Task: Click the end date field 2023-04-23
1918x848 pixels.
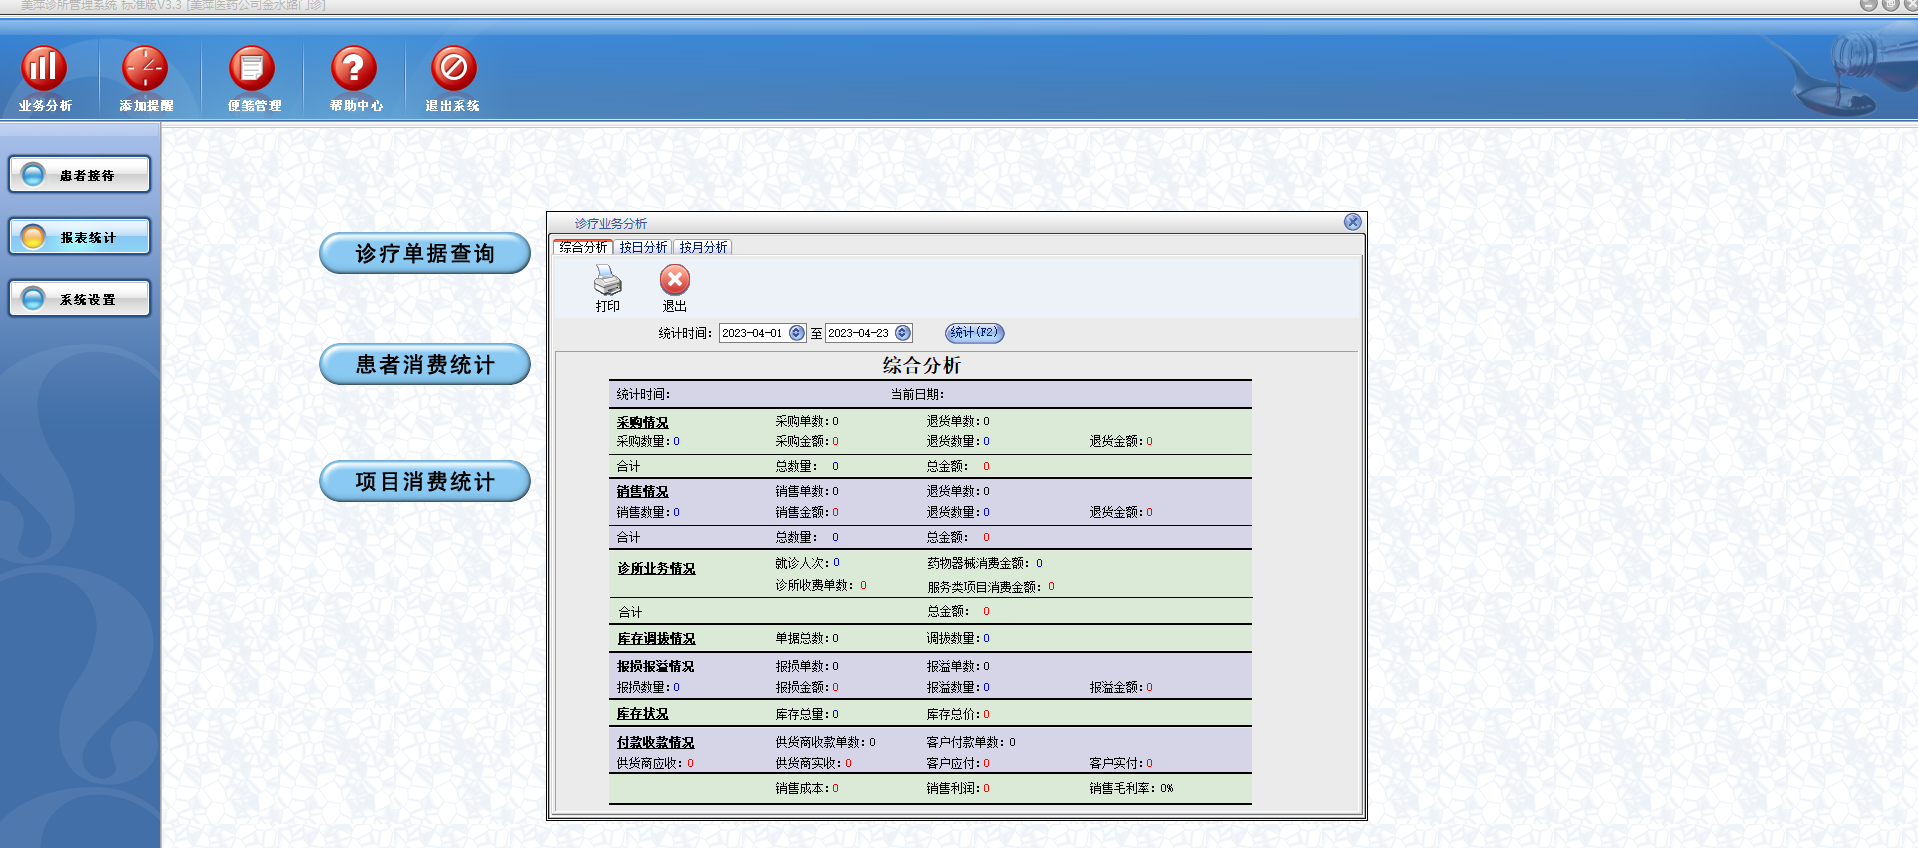Action: pos(859,333)
